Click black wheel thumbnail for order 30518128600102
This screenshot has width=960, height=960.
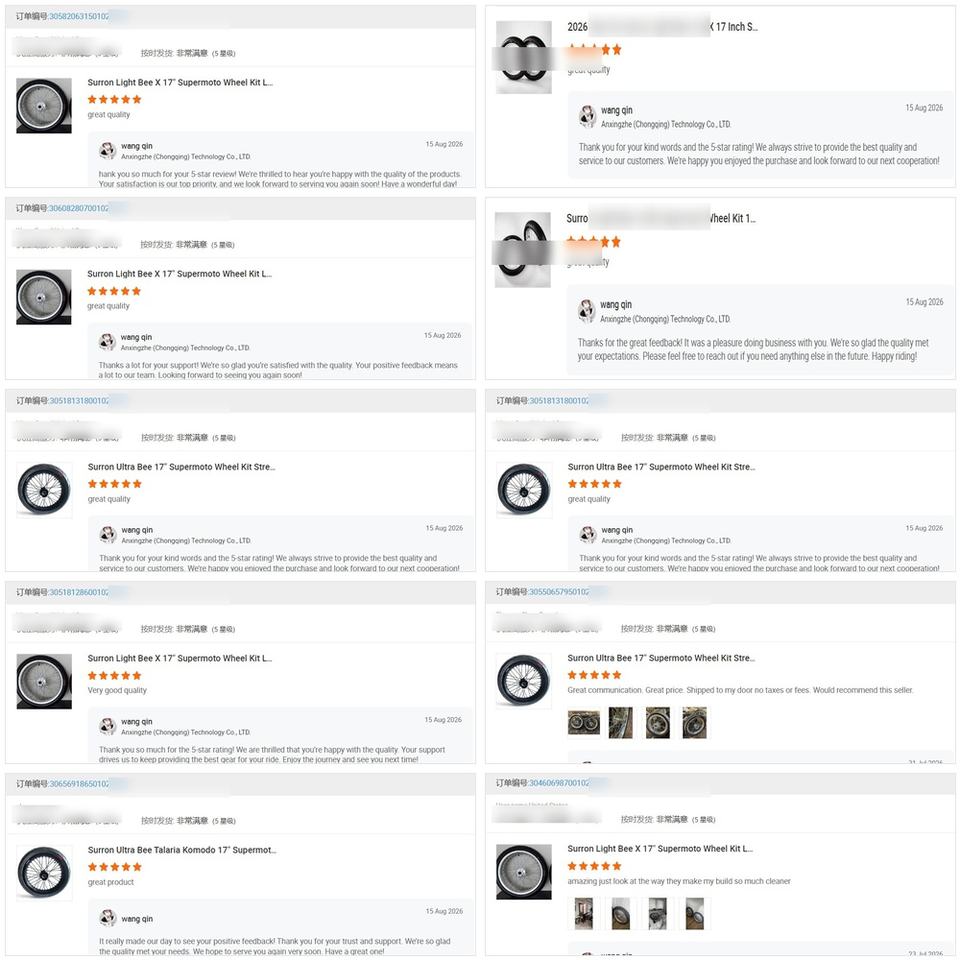43,681
